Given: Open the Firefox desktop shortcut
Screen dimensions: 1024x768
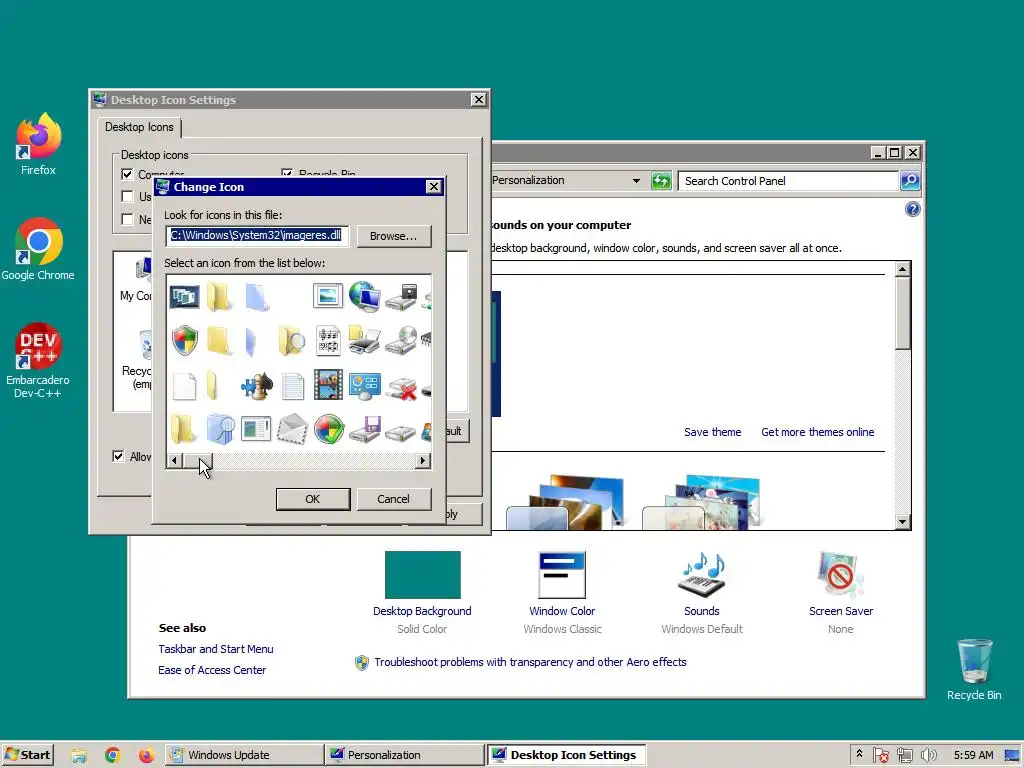Looking at the screenshot, I should 38,144.
